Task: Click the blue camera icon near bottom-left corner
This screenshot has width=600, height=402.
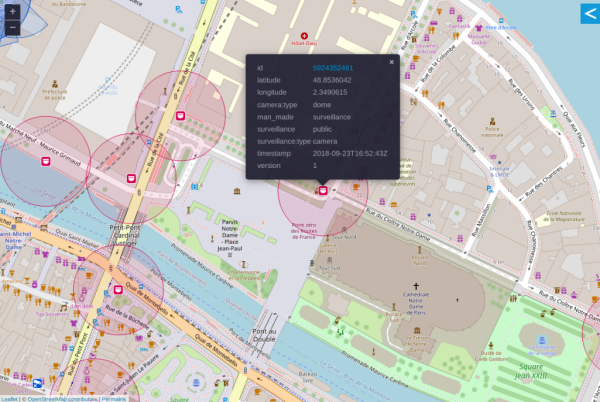Action: [x=38, y=383]
